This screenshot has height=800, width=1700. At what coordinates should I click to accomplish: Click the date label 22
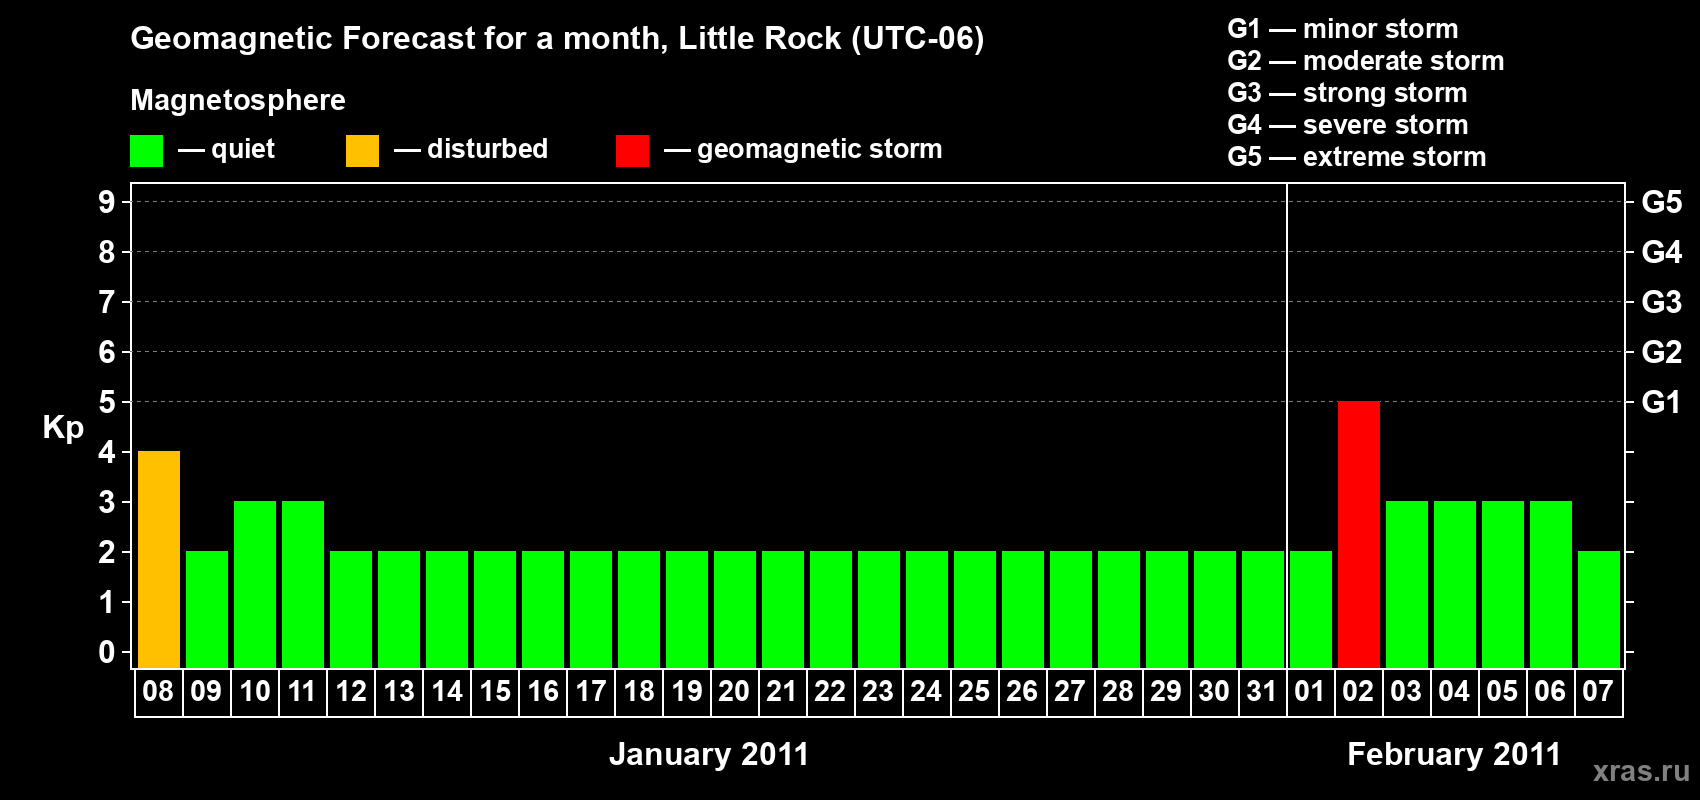point(830,692)
